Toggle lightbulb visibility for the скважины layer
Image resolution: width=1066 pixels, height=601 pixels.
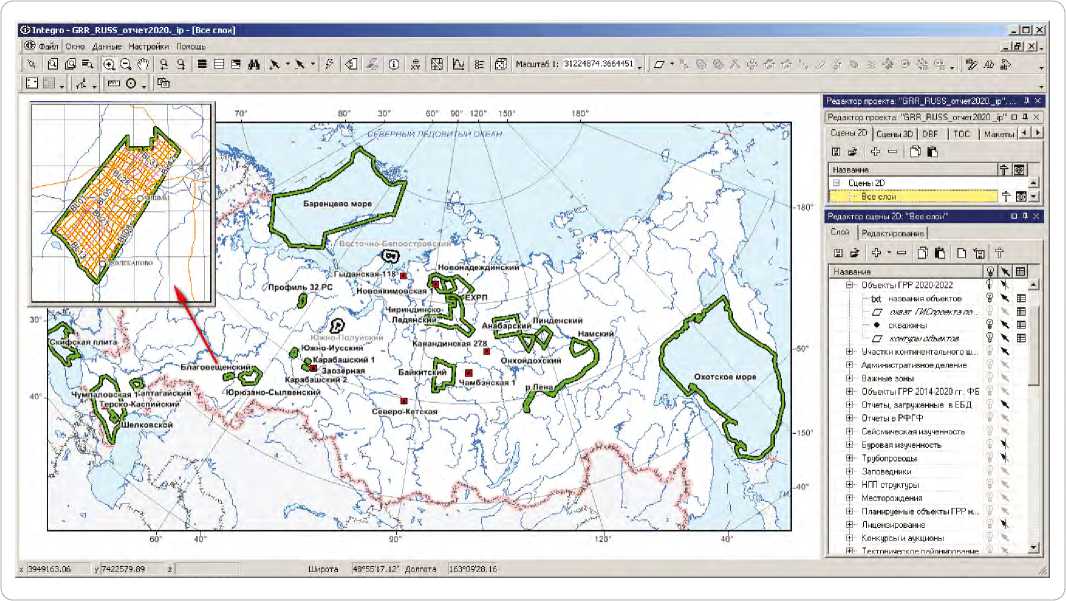[x=990, y=325]
